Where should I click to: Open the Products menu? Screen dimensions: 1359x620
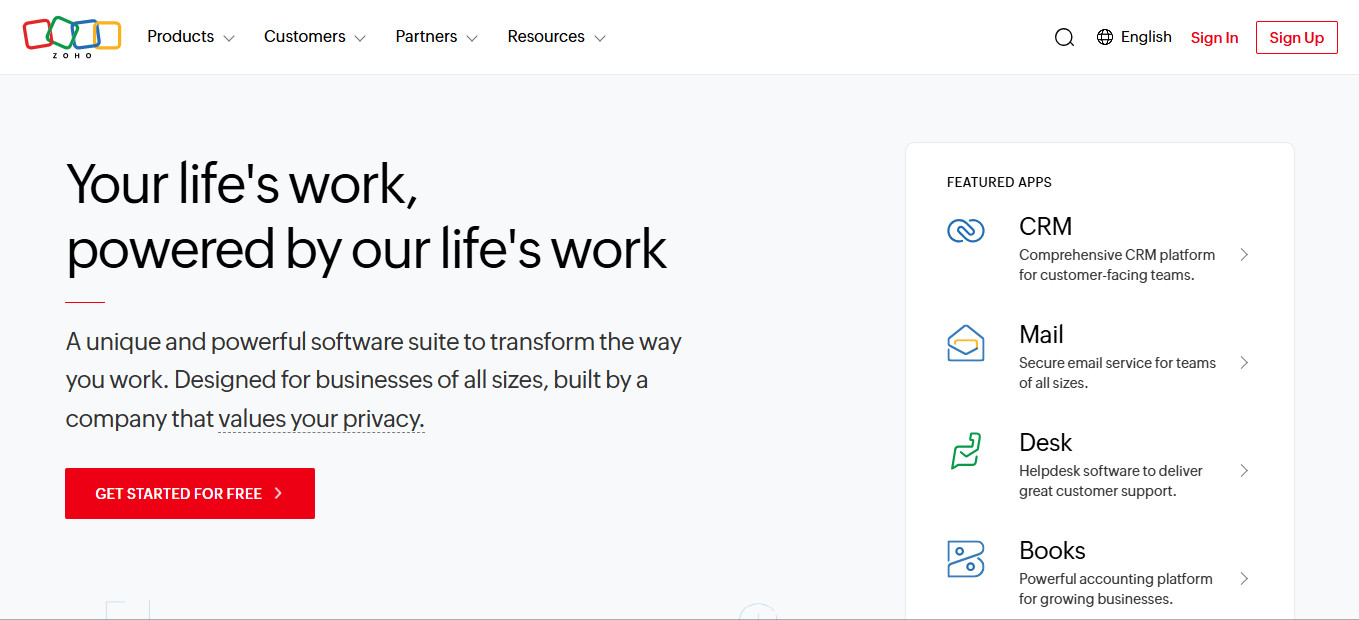pyautogui.click(x=189, y=36)
